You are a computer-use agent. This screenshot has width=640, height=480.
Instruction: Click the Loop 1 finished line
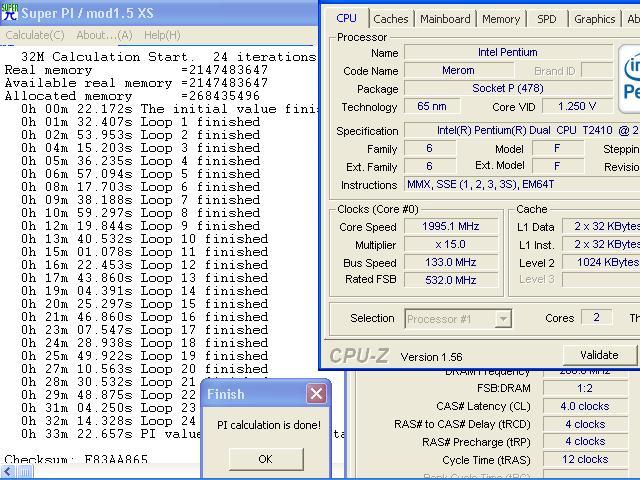coord(141,122)
